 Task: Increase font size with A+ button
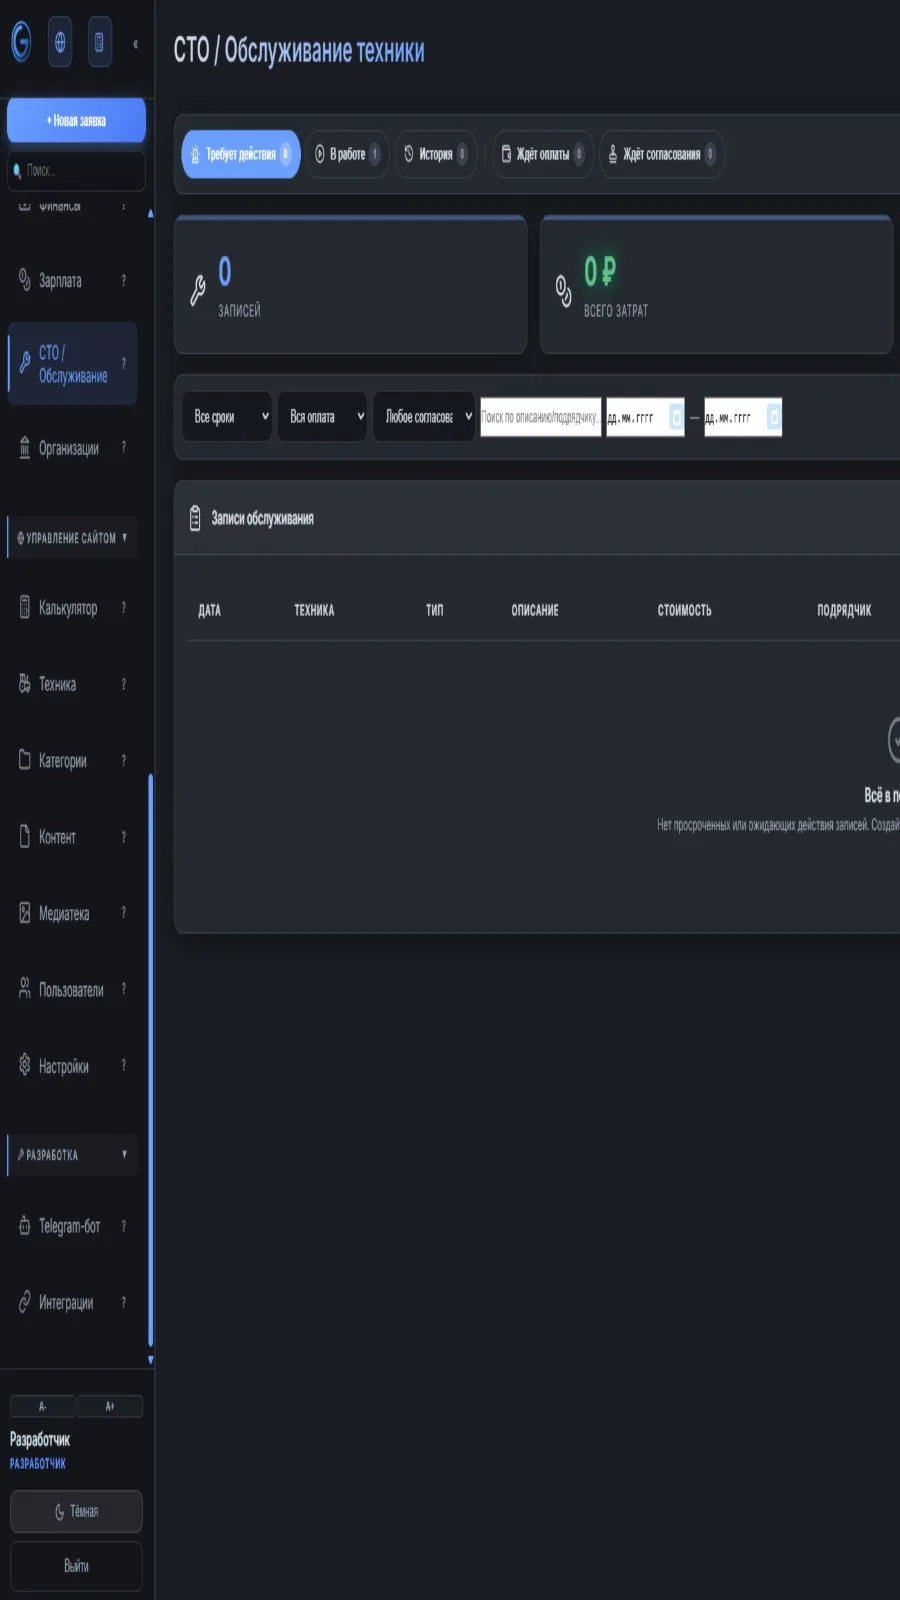point(110,1406)
